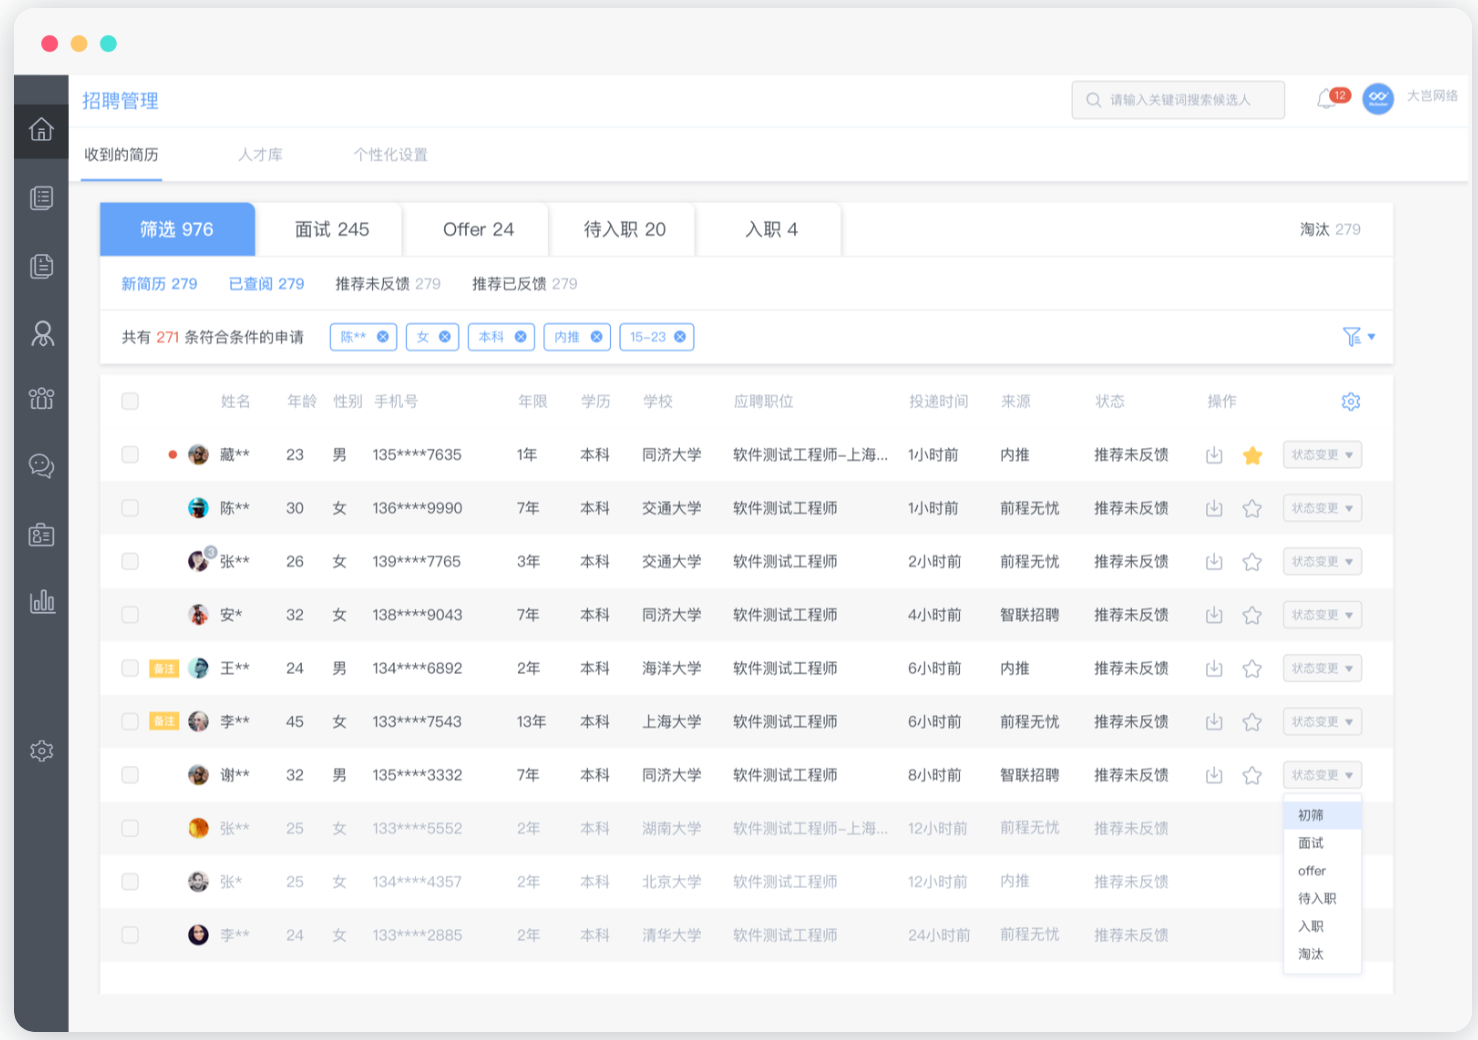Choose 入职 in status menu
Image resolution: width=1478 pixels, height=1040 pixels.
point(1322,926)
